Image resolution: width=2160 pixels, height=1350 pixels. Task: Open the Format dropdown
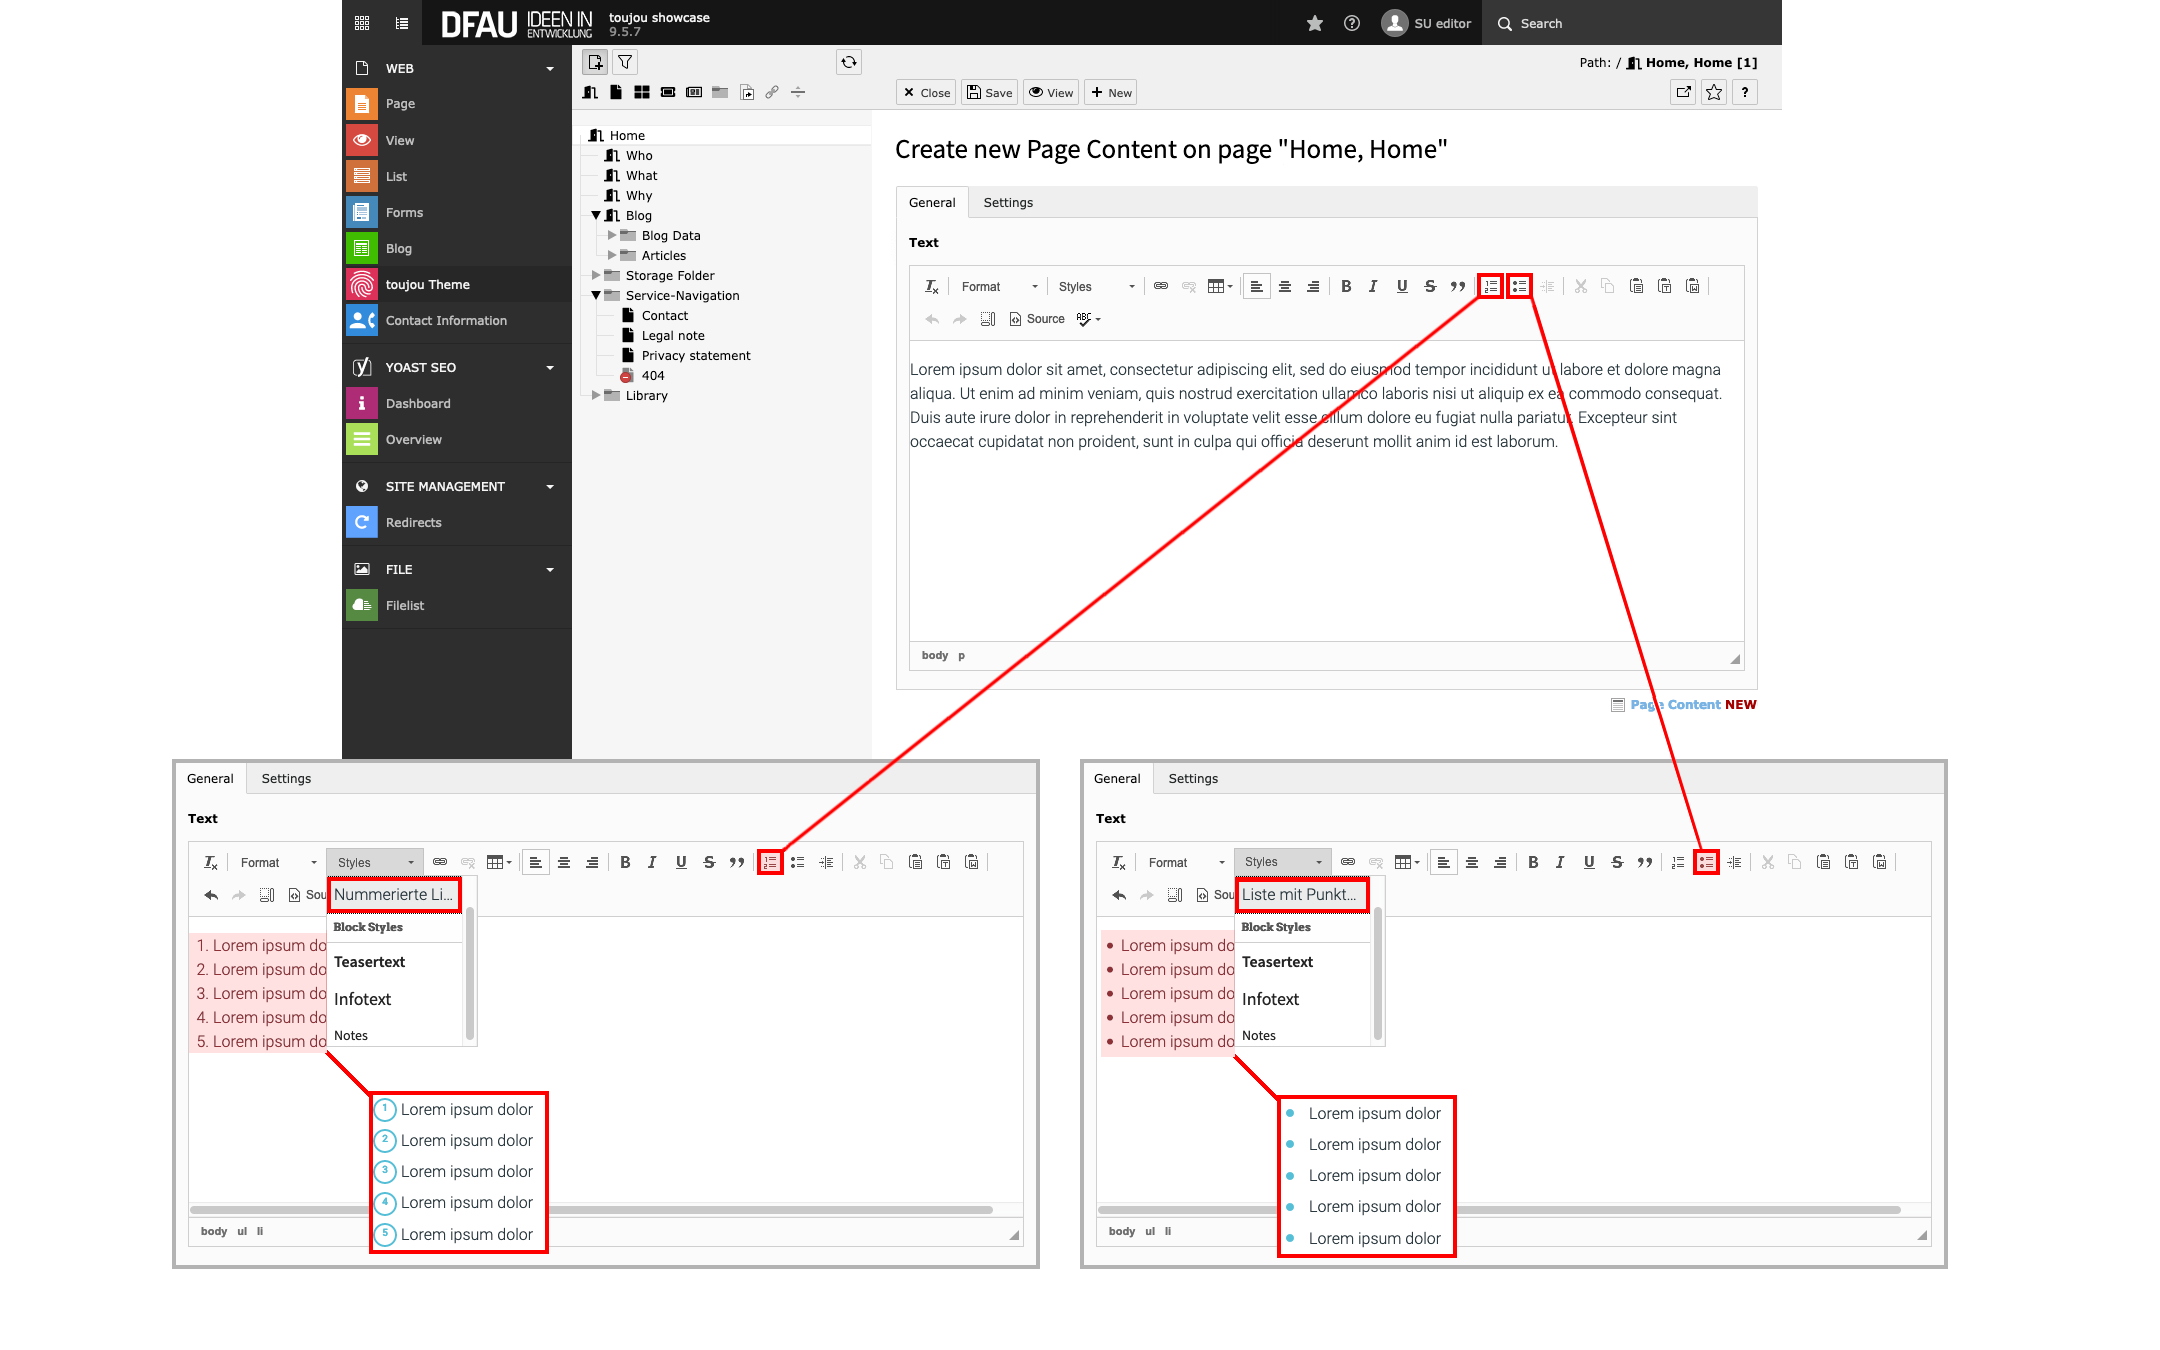[995, 286]
